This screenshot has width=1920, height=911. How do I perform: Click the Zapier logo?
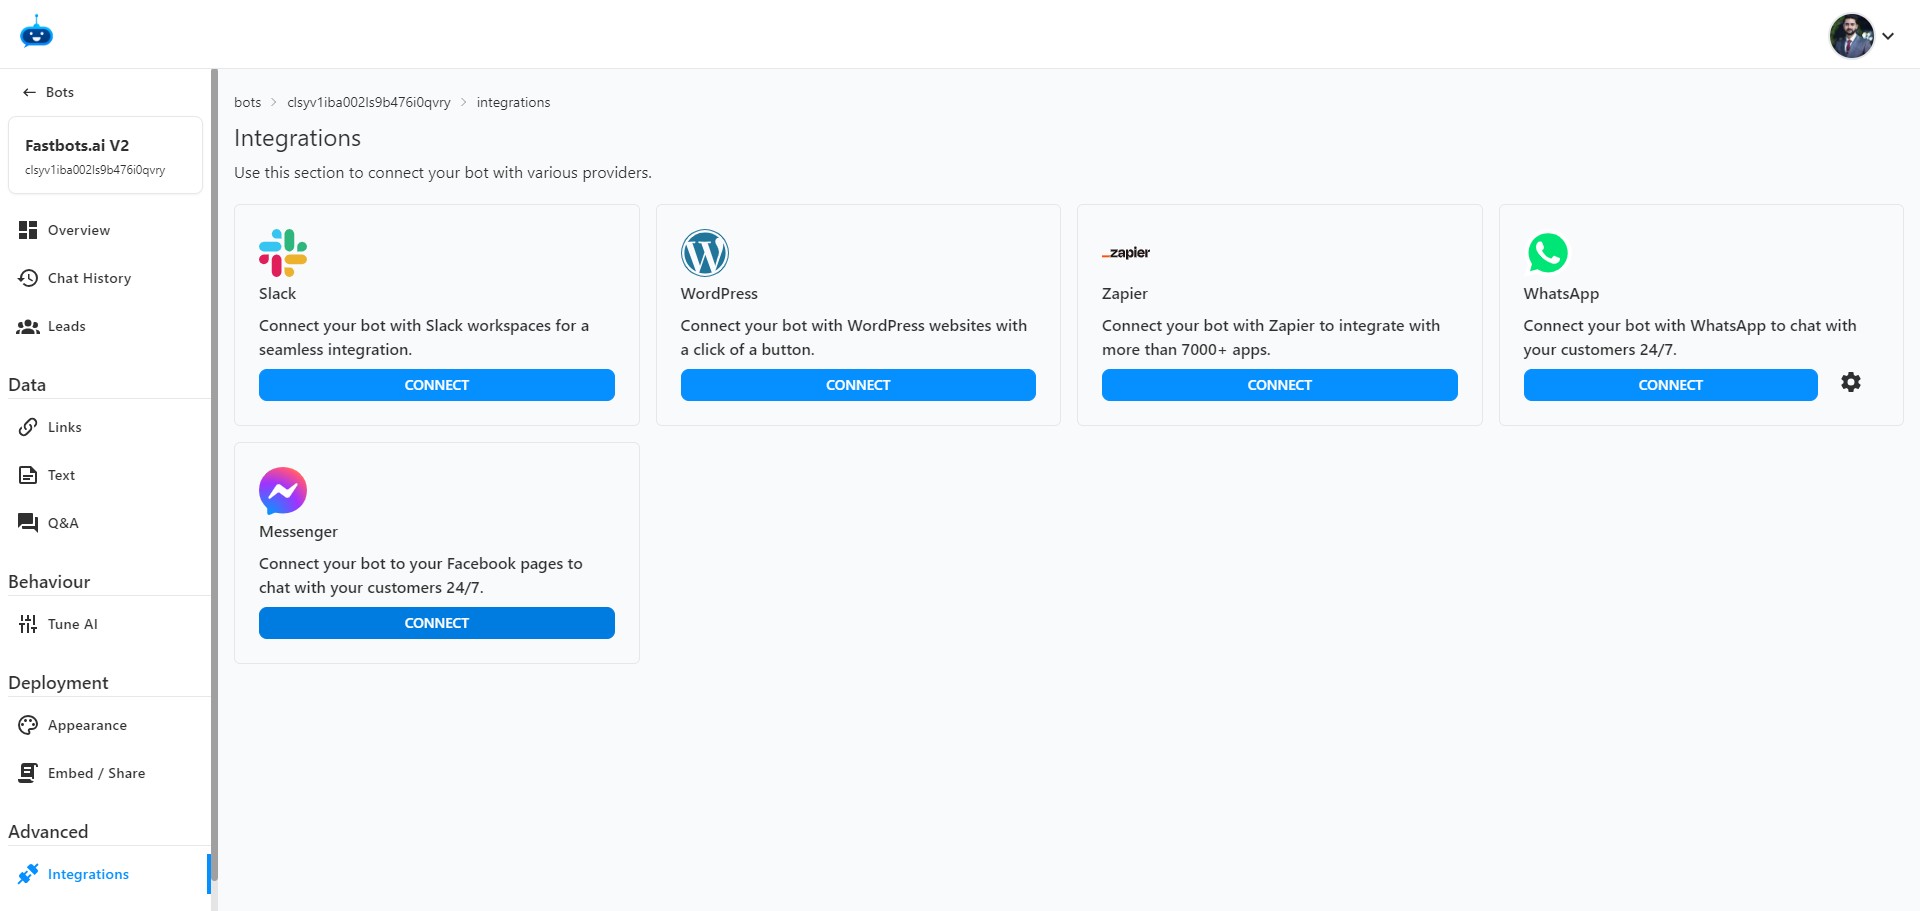(x=1126, y=253)
